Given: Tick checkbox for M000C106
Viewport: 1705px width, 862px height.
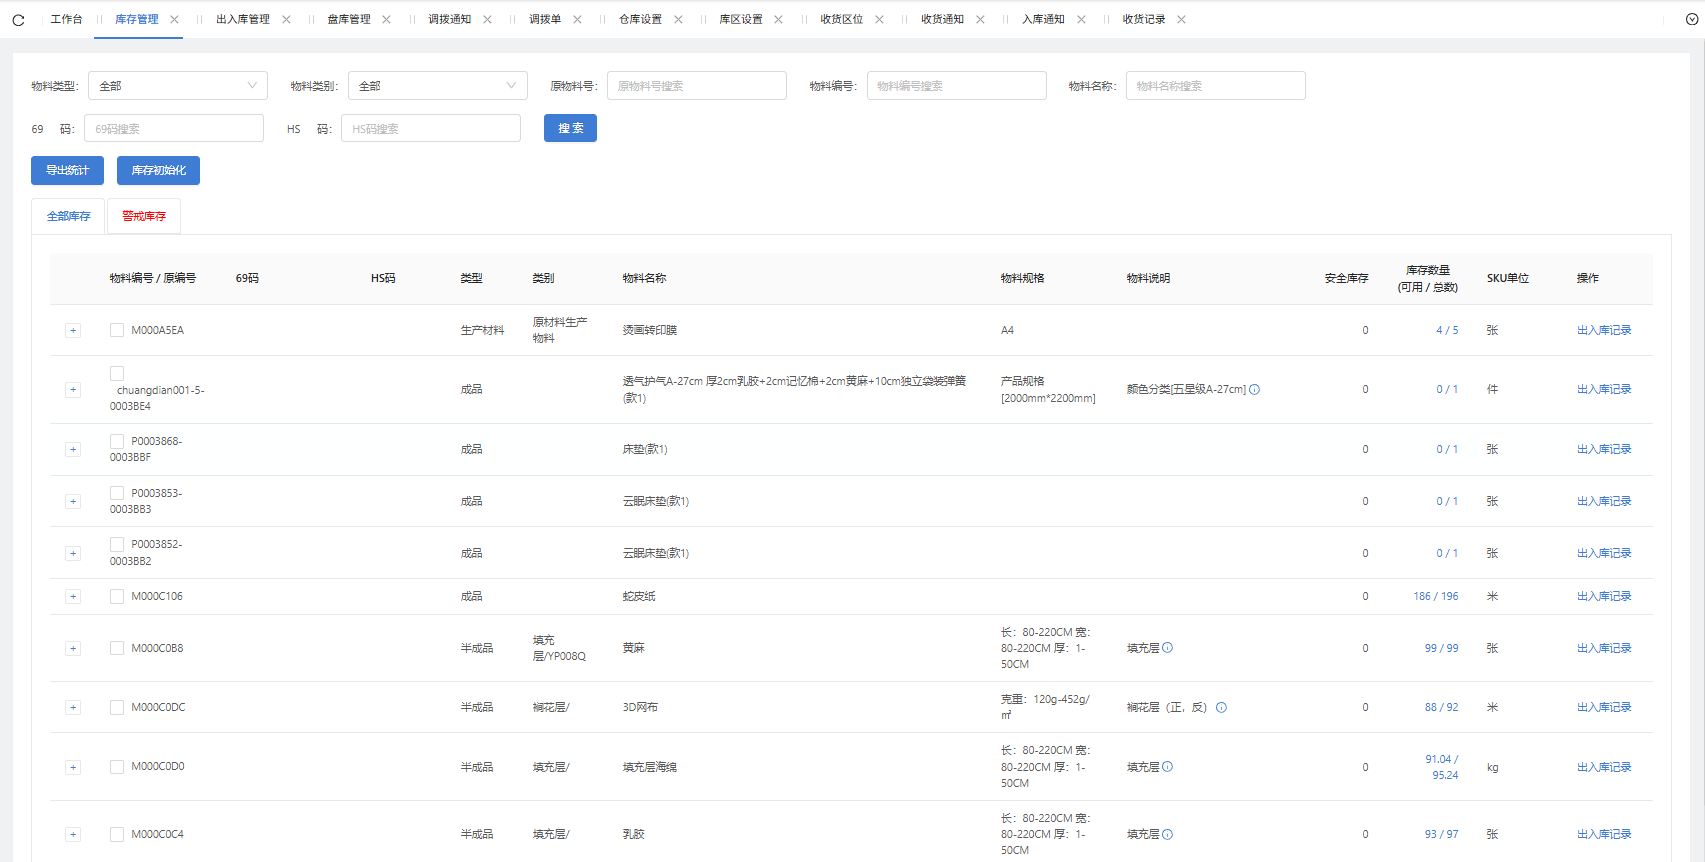Looking at the screenshot, I should [117, 596].
